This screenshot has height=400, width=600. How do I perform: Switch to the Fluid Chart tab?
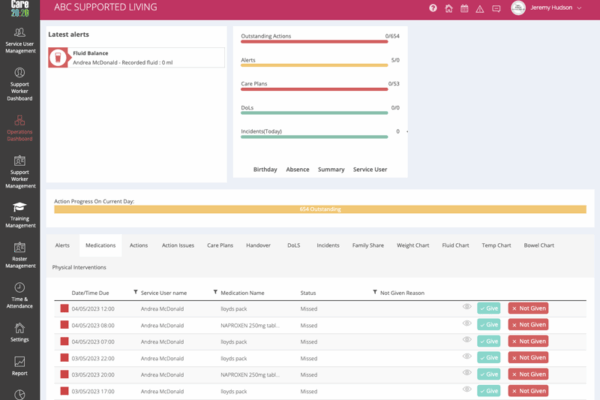click(x=455, y=244)
